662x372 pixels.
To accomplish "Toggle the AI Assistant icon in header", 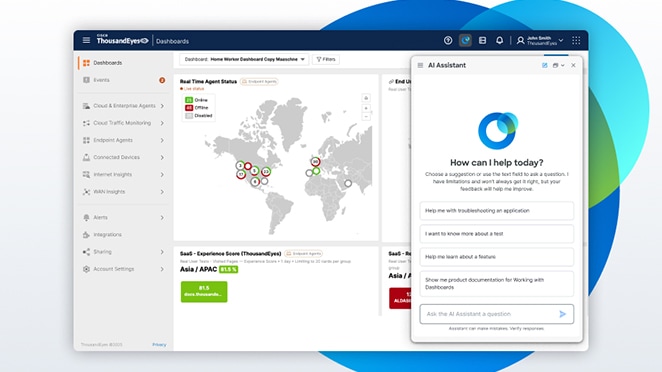I will pyautogui.click(x=465, y=41).
